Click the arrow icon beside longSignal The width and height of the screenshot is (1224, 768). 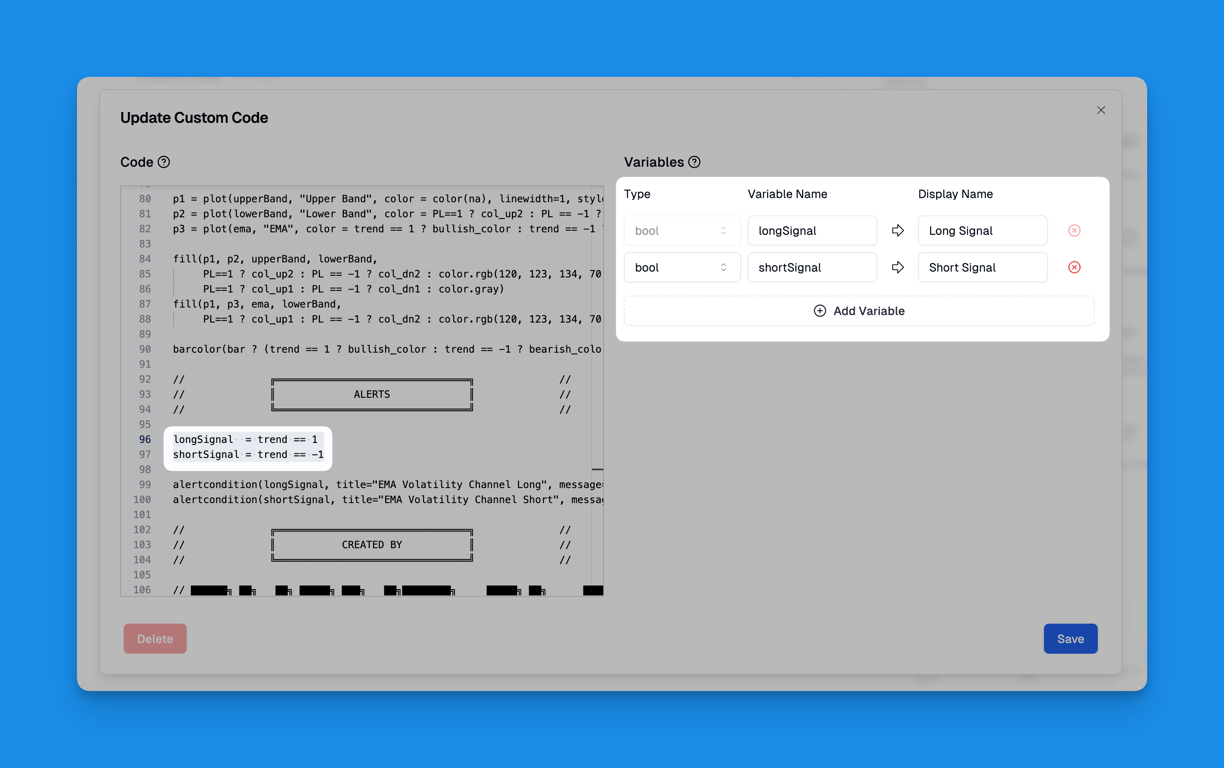tap(898, 231)
